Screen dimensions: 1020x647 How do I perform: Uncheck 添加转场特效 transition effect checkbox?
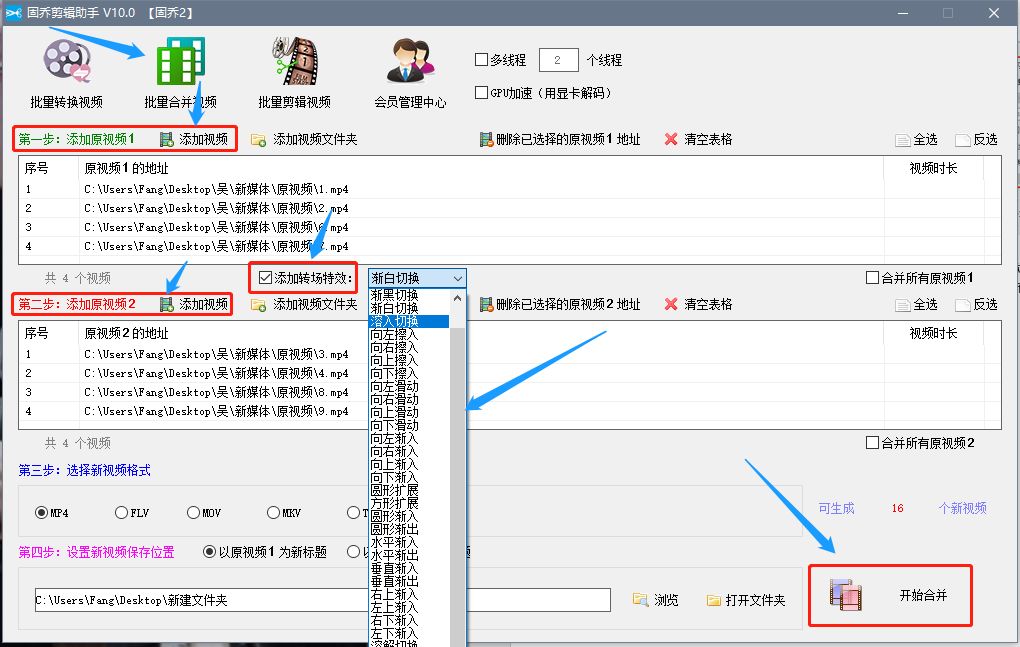(265, 278)
